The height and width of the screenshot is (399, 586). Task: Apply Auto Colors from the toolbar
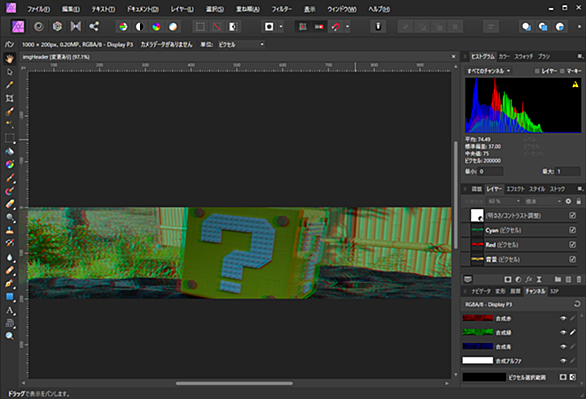tap(156, 27)
